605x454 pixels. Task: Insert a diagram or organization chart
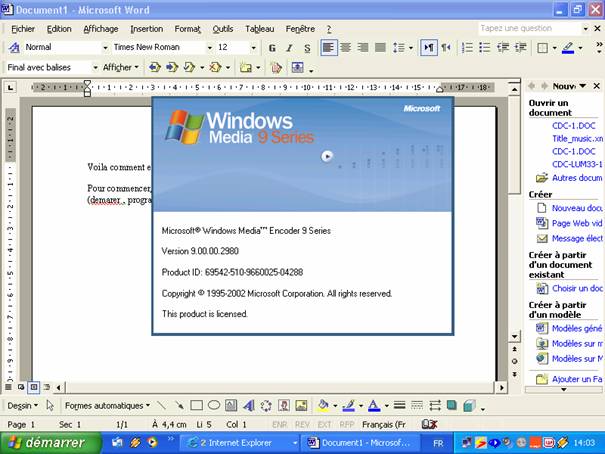[266, 405]
